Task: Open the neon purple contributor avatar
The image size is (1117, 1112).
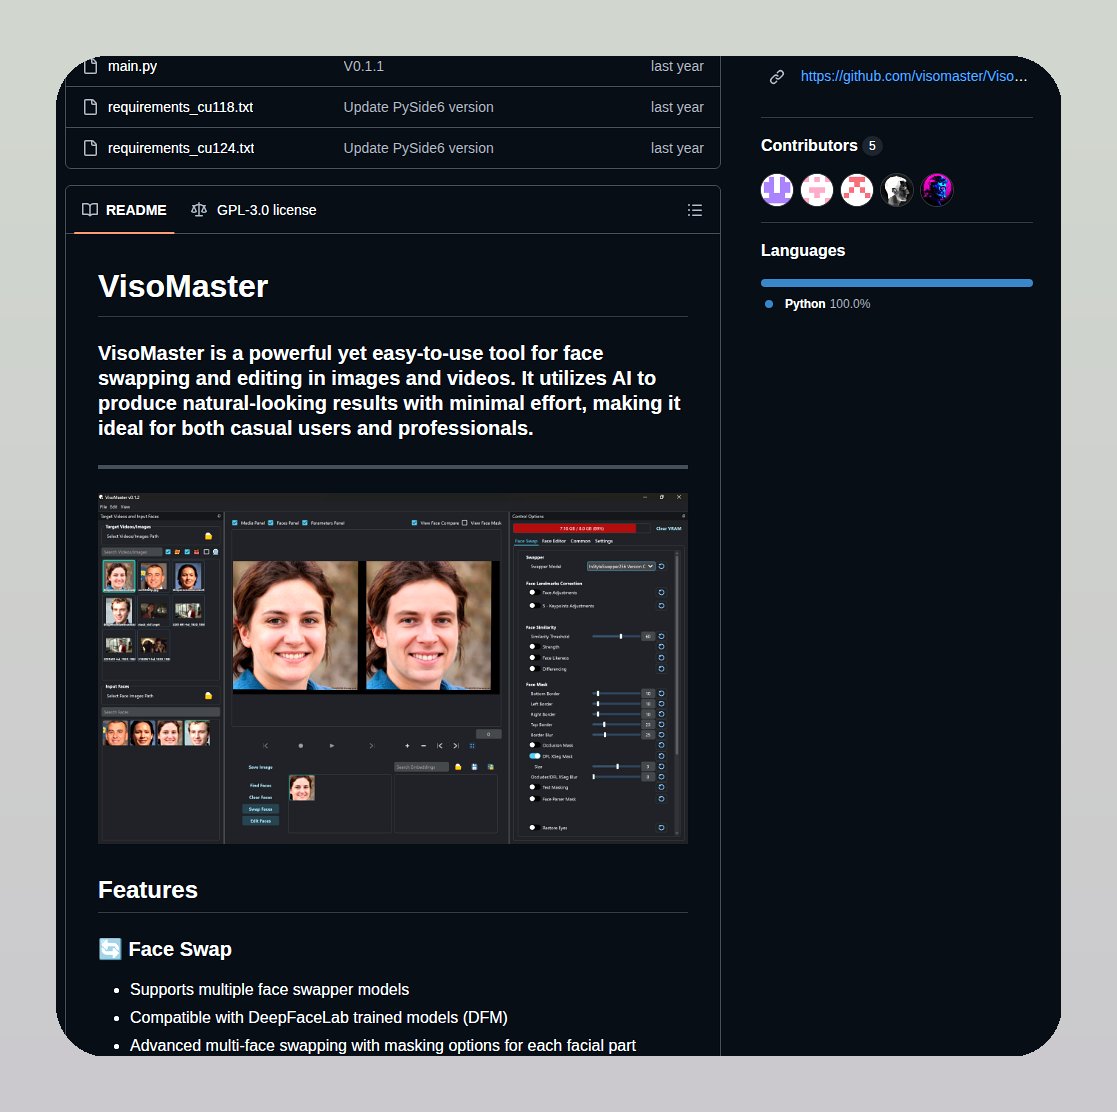Action: (x=937, y=189)
